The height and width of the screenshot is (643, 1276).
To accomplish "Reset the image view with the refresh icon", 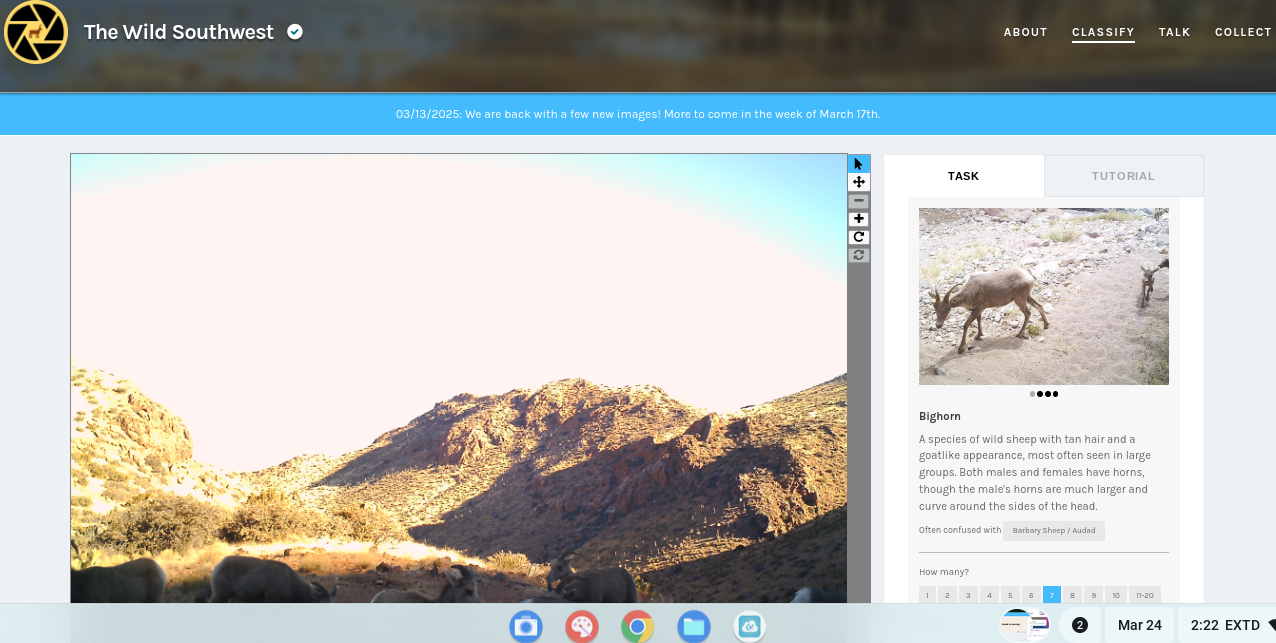I will tap(859, 255).
